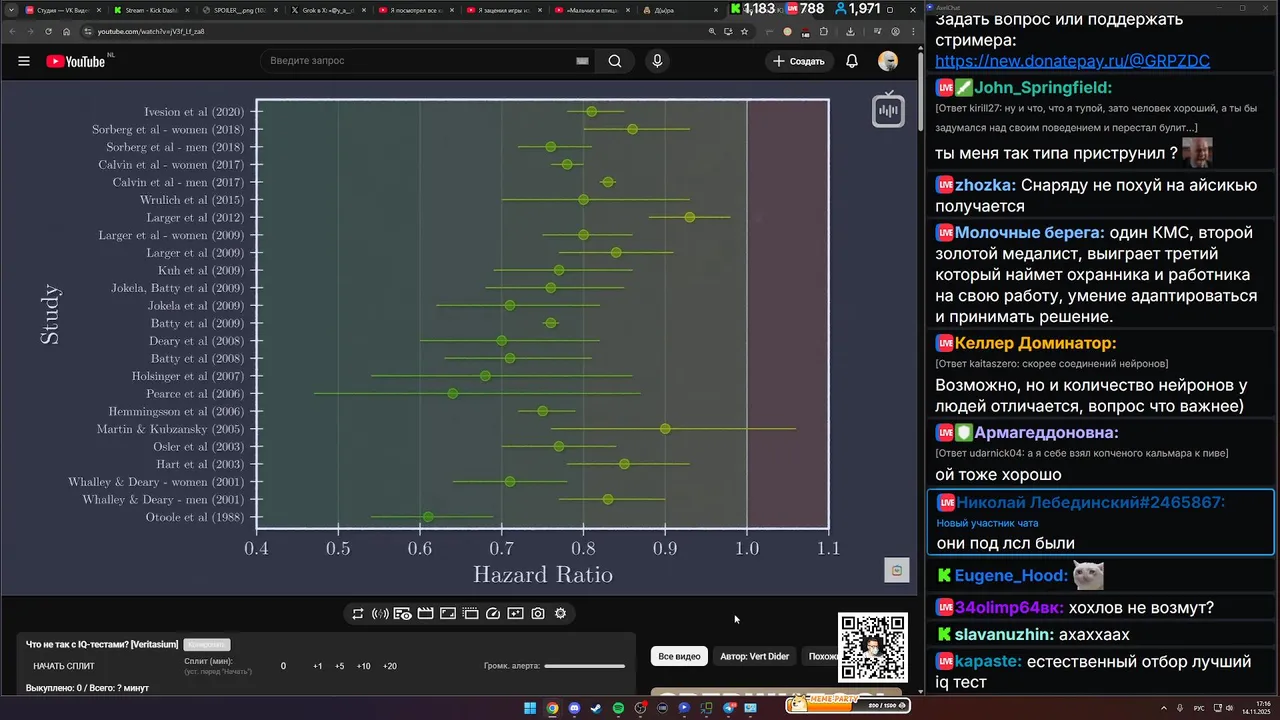Click the speedometer icon in overlay toolbar
The width and height of the screenshot is (1280, 720).
click(x=493, y=614)
